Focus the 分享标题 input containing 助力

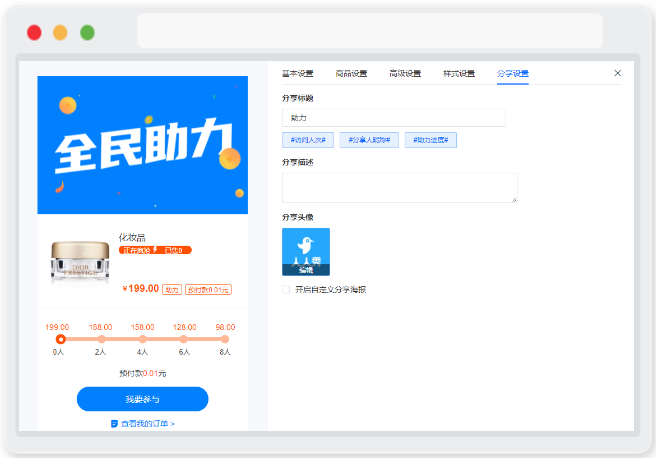pos(394,118)
